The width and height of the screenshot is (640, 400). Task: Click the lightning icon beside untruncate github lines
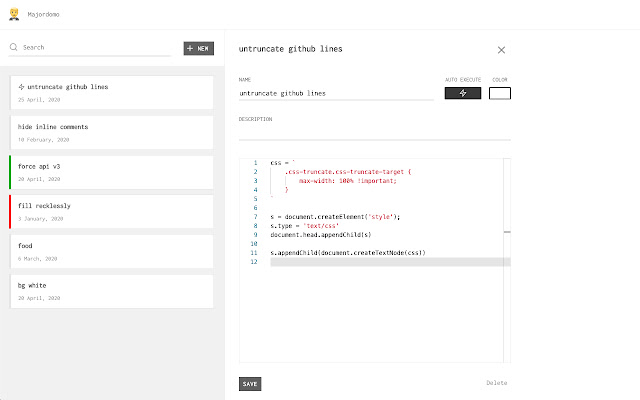pos(22,87)
